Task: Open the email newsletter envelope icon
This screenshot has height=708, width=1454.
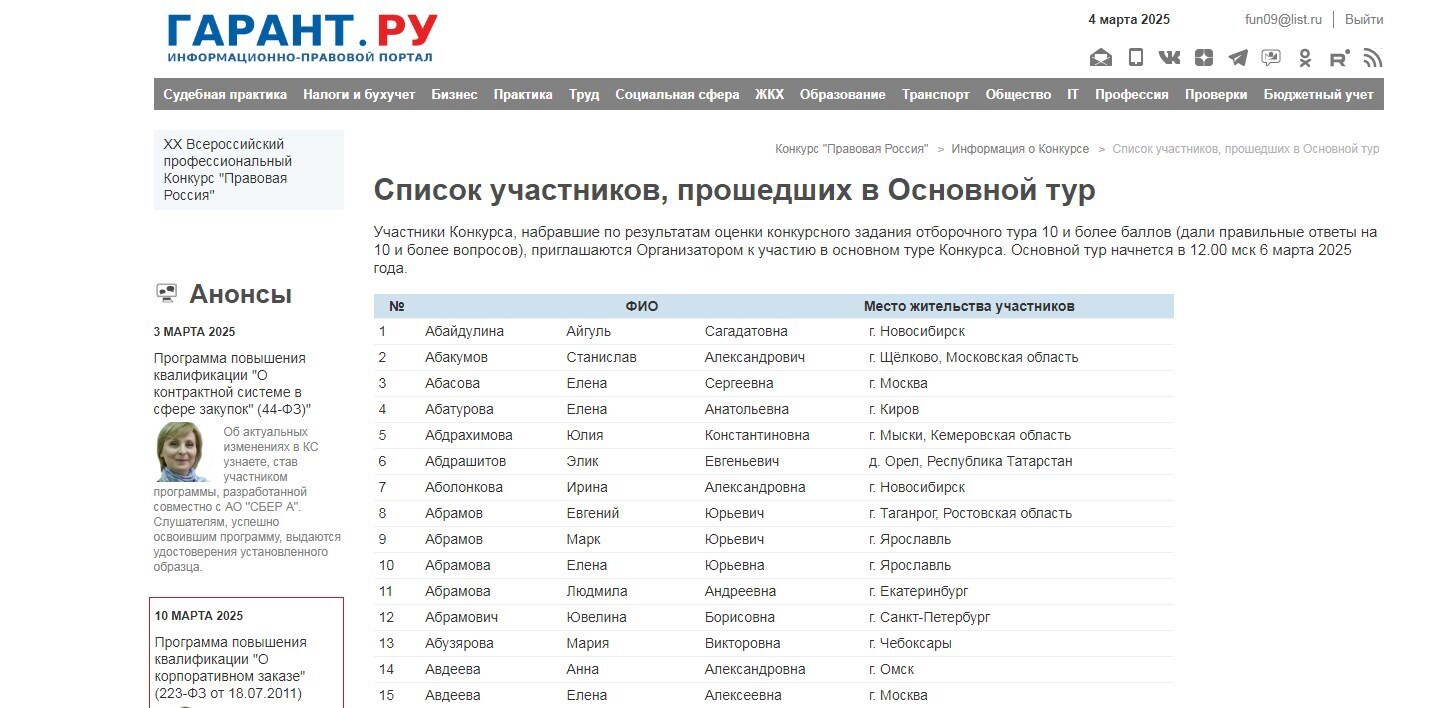Action: coord(1100,57)
